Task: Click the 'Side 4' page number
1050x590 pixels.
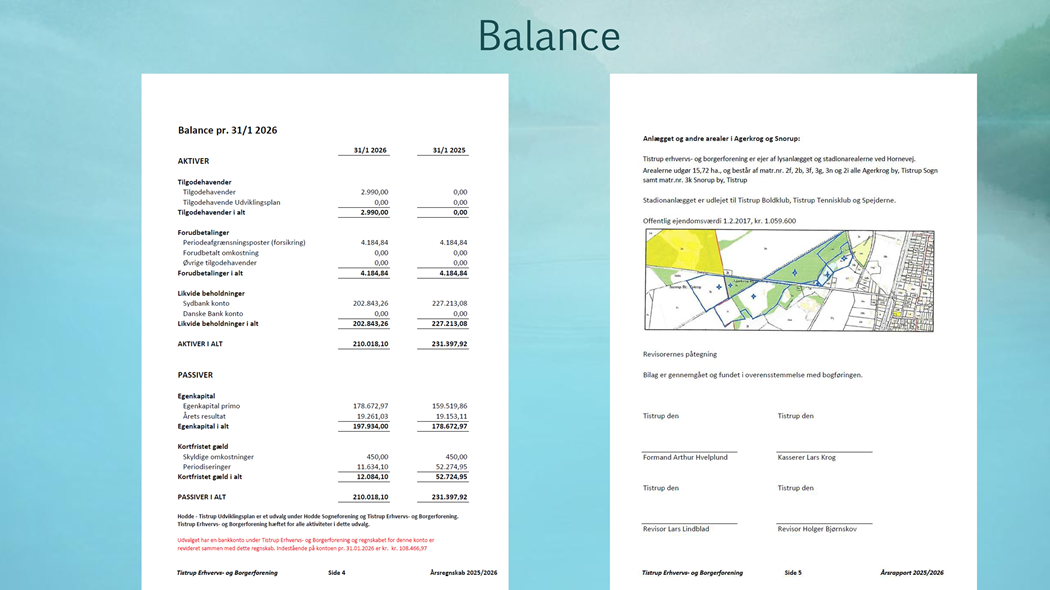Action: [337, 573]
